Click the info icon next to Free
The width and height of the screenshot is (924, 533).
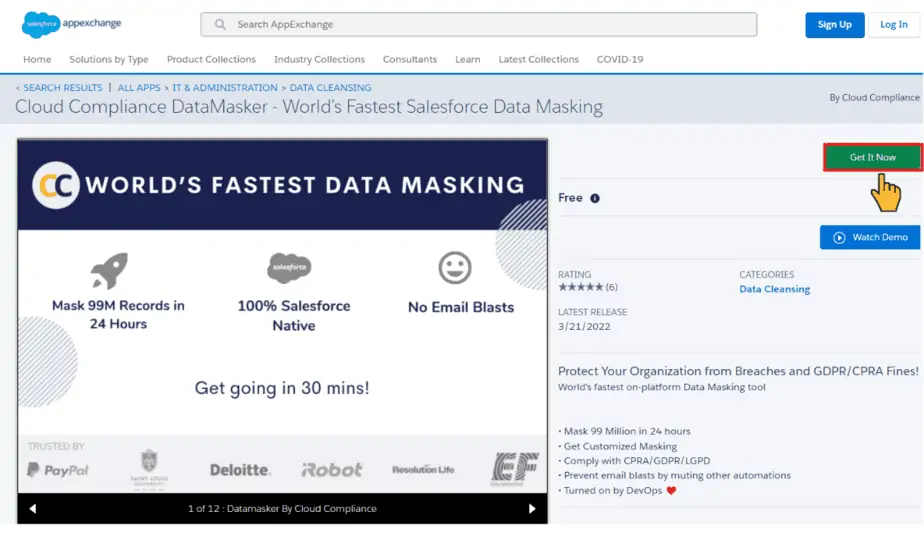[x=595, y=198]
